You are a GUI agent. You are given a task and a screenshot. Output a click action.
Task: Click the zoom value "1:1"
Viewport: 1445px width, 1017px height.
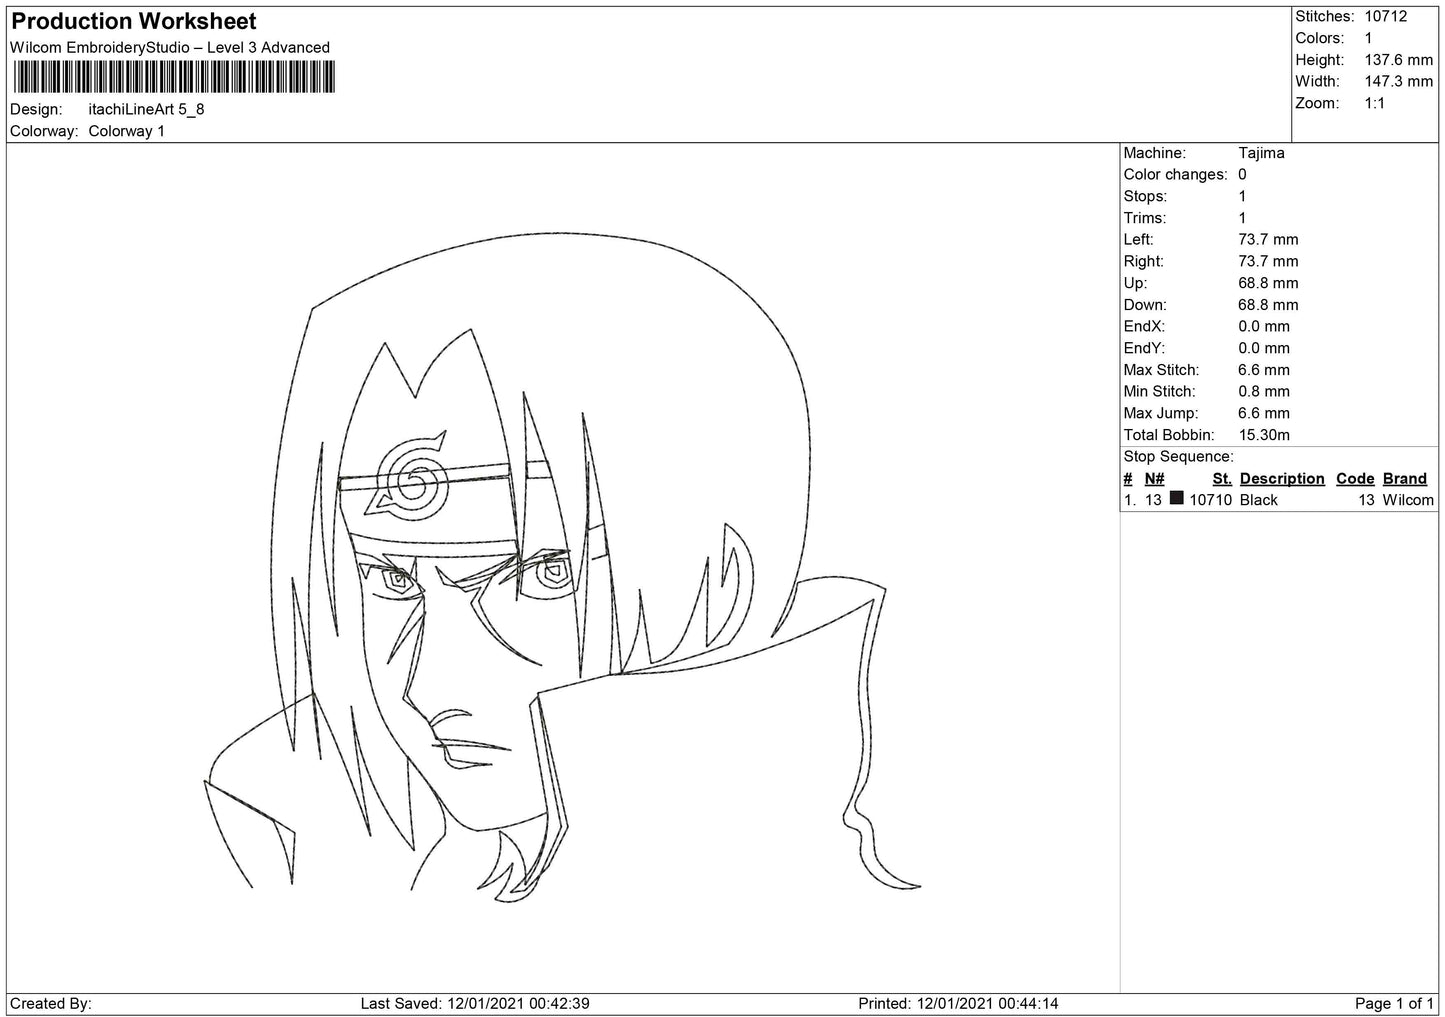(x=1375, y=104)
